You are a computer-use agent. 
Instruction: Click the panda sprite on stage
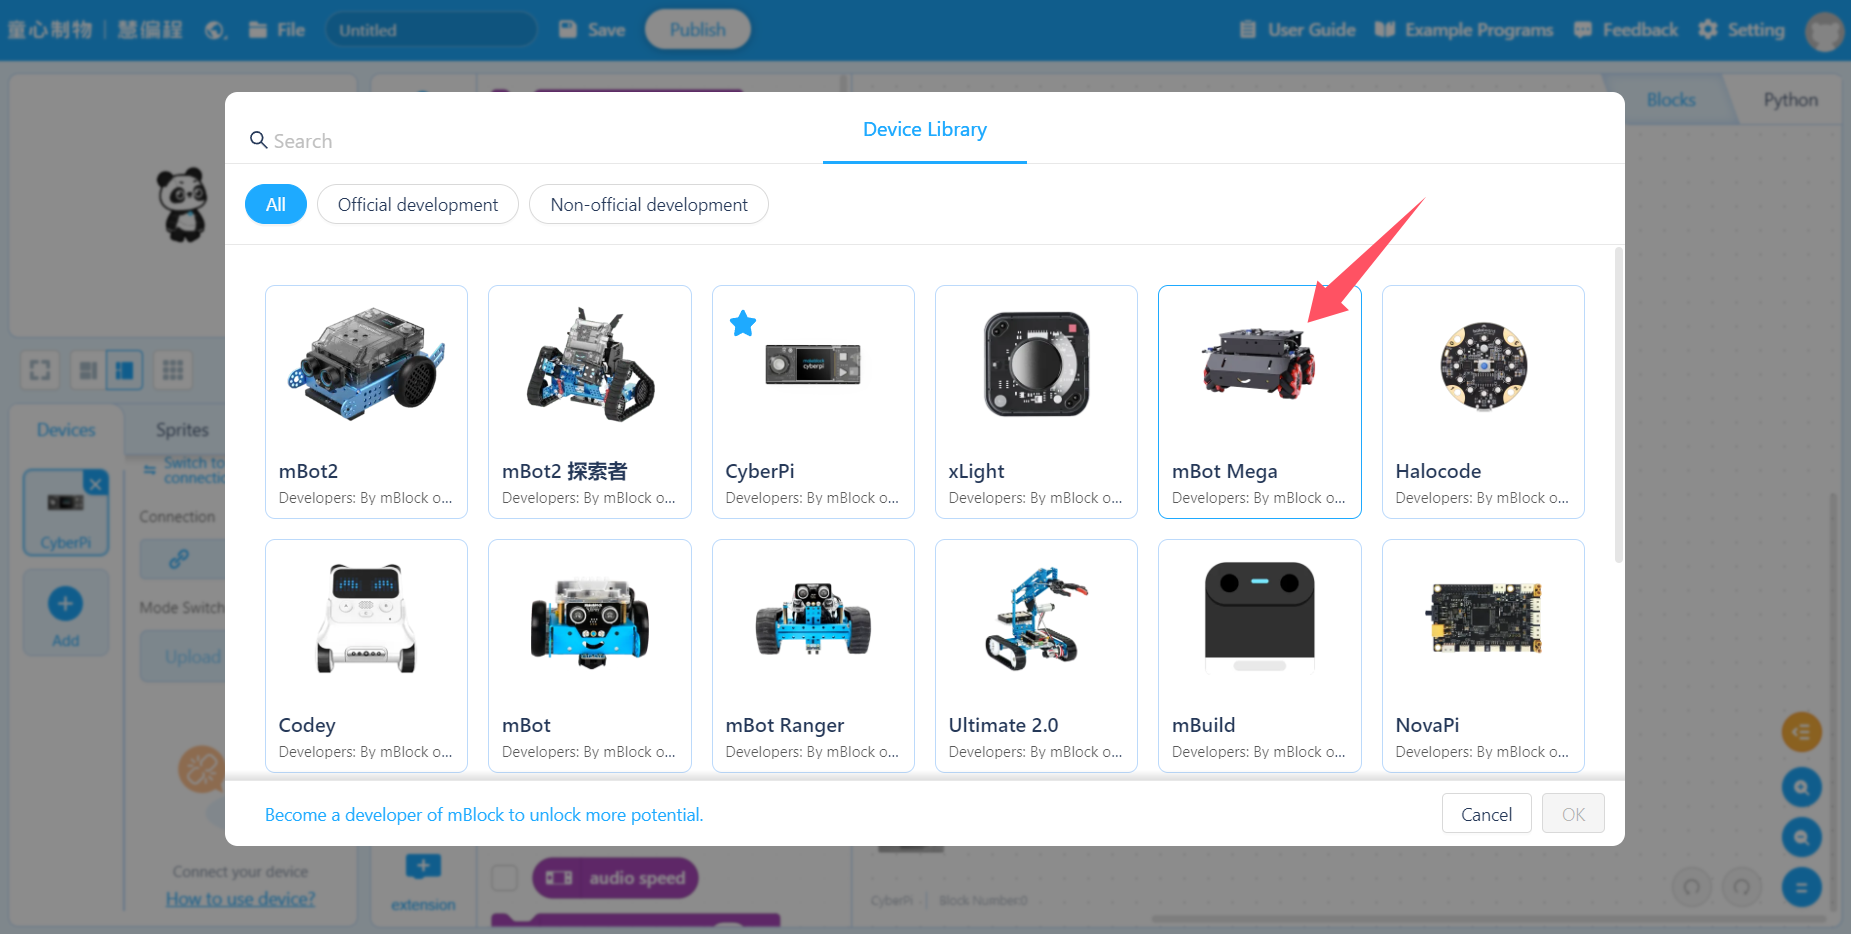183,204
